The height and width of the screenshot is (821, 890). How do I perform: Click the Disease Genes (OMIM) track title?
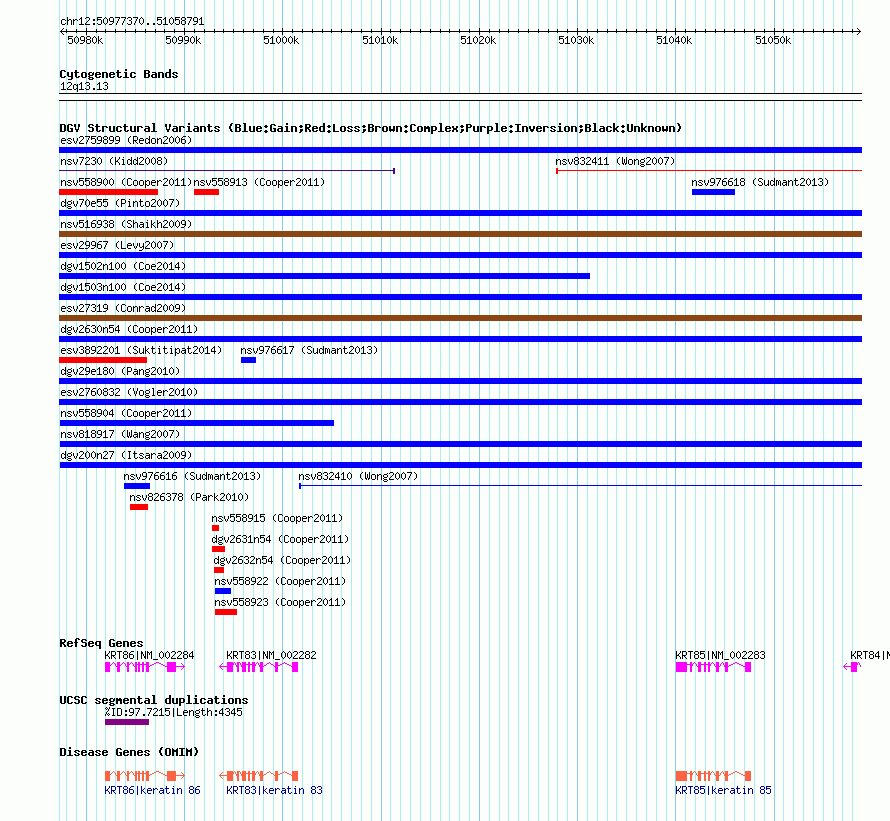129,752
